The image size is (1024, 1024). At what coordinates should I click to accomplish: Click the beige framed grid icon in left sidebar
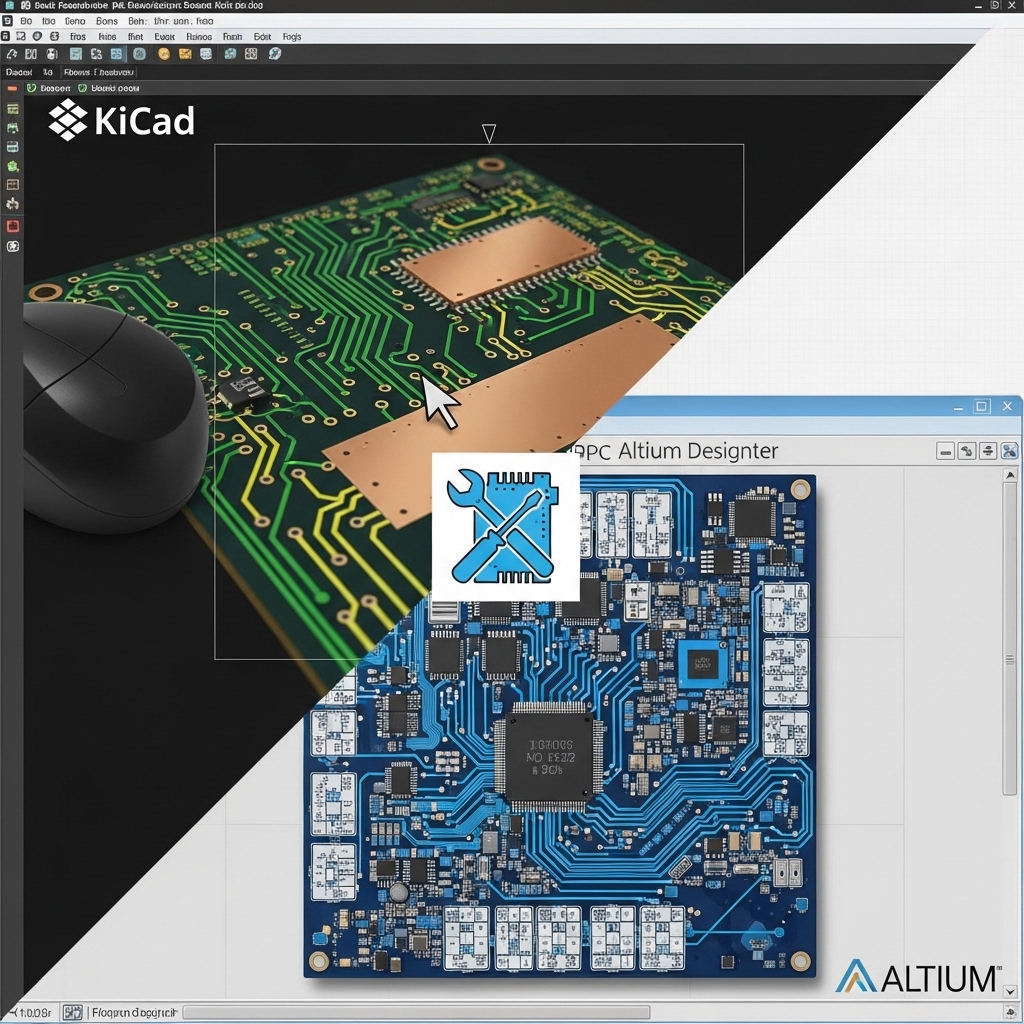coord(12,185)
